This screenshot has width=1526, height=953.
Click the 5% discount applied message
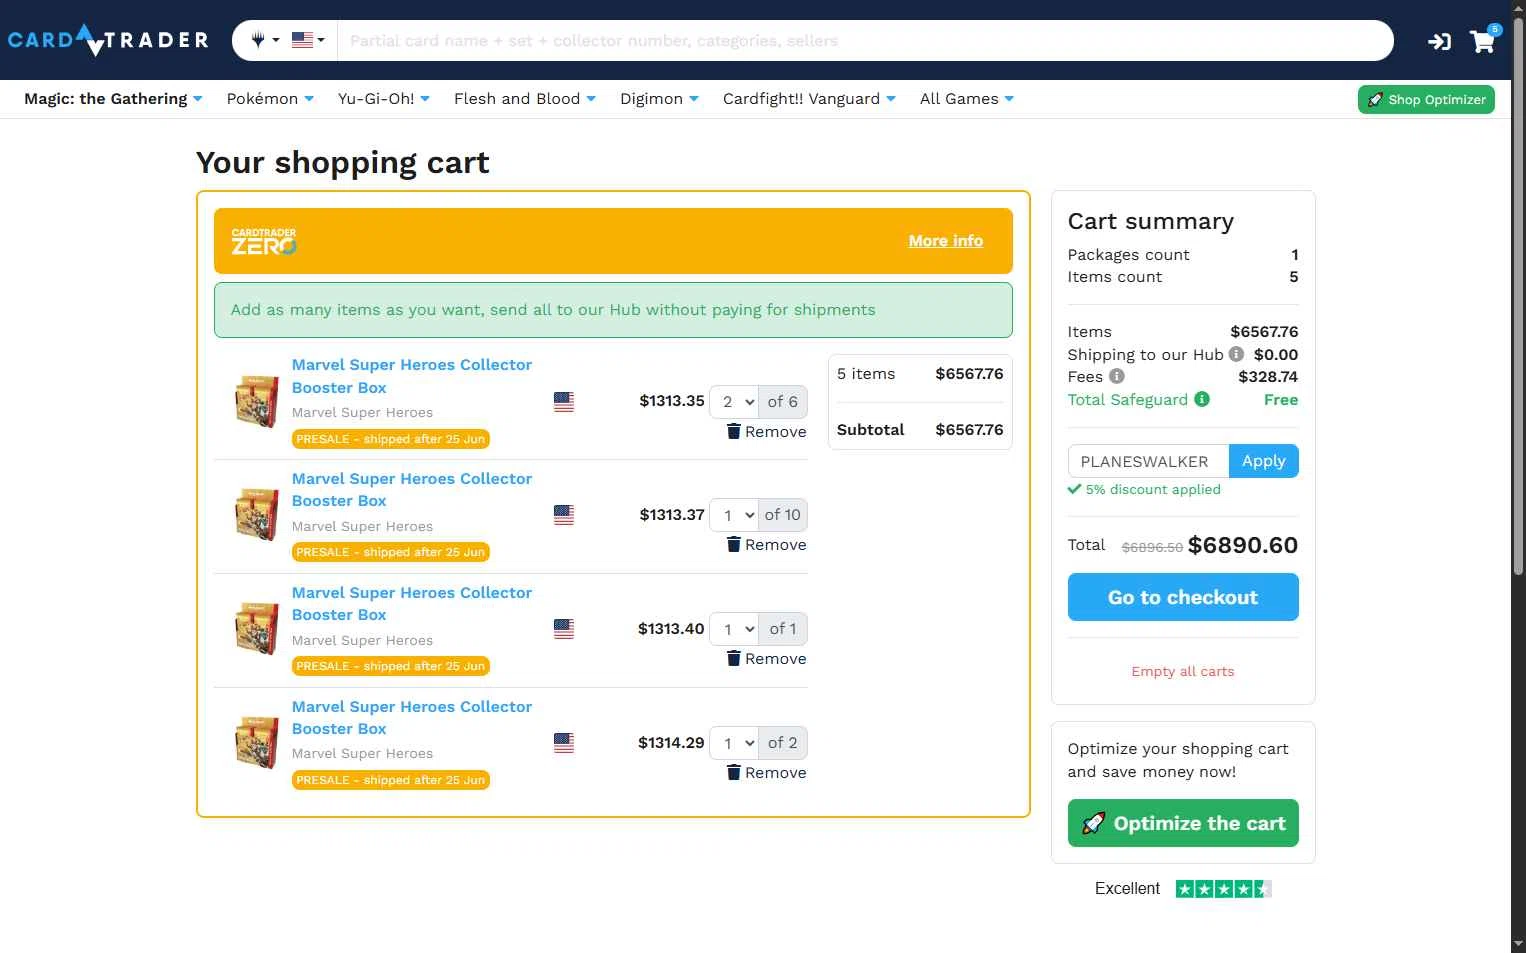click(1144, 490)
